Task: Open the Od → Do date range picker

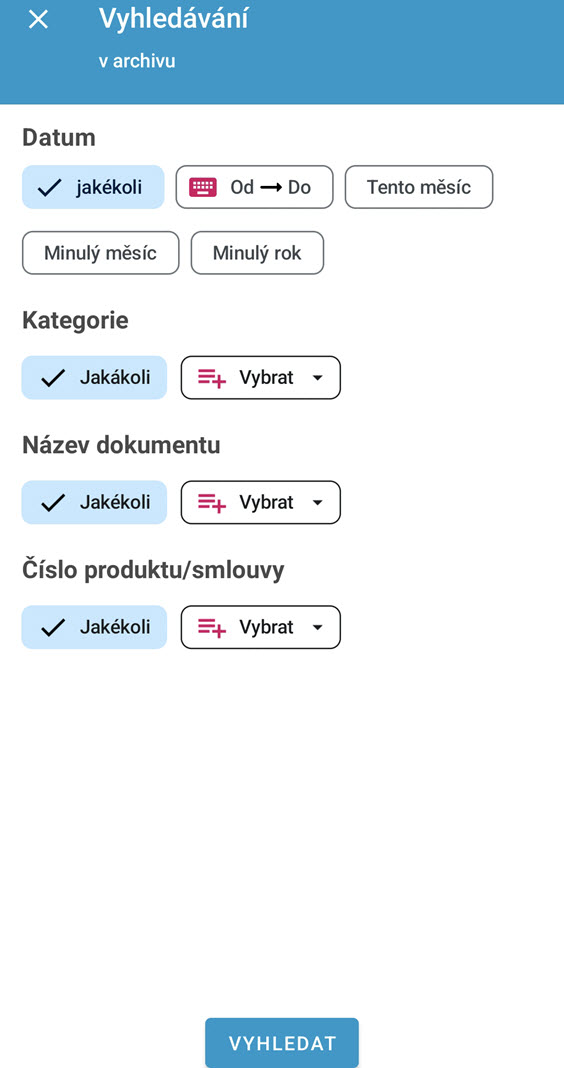Action: coord(255,187)
